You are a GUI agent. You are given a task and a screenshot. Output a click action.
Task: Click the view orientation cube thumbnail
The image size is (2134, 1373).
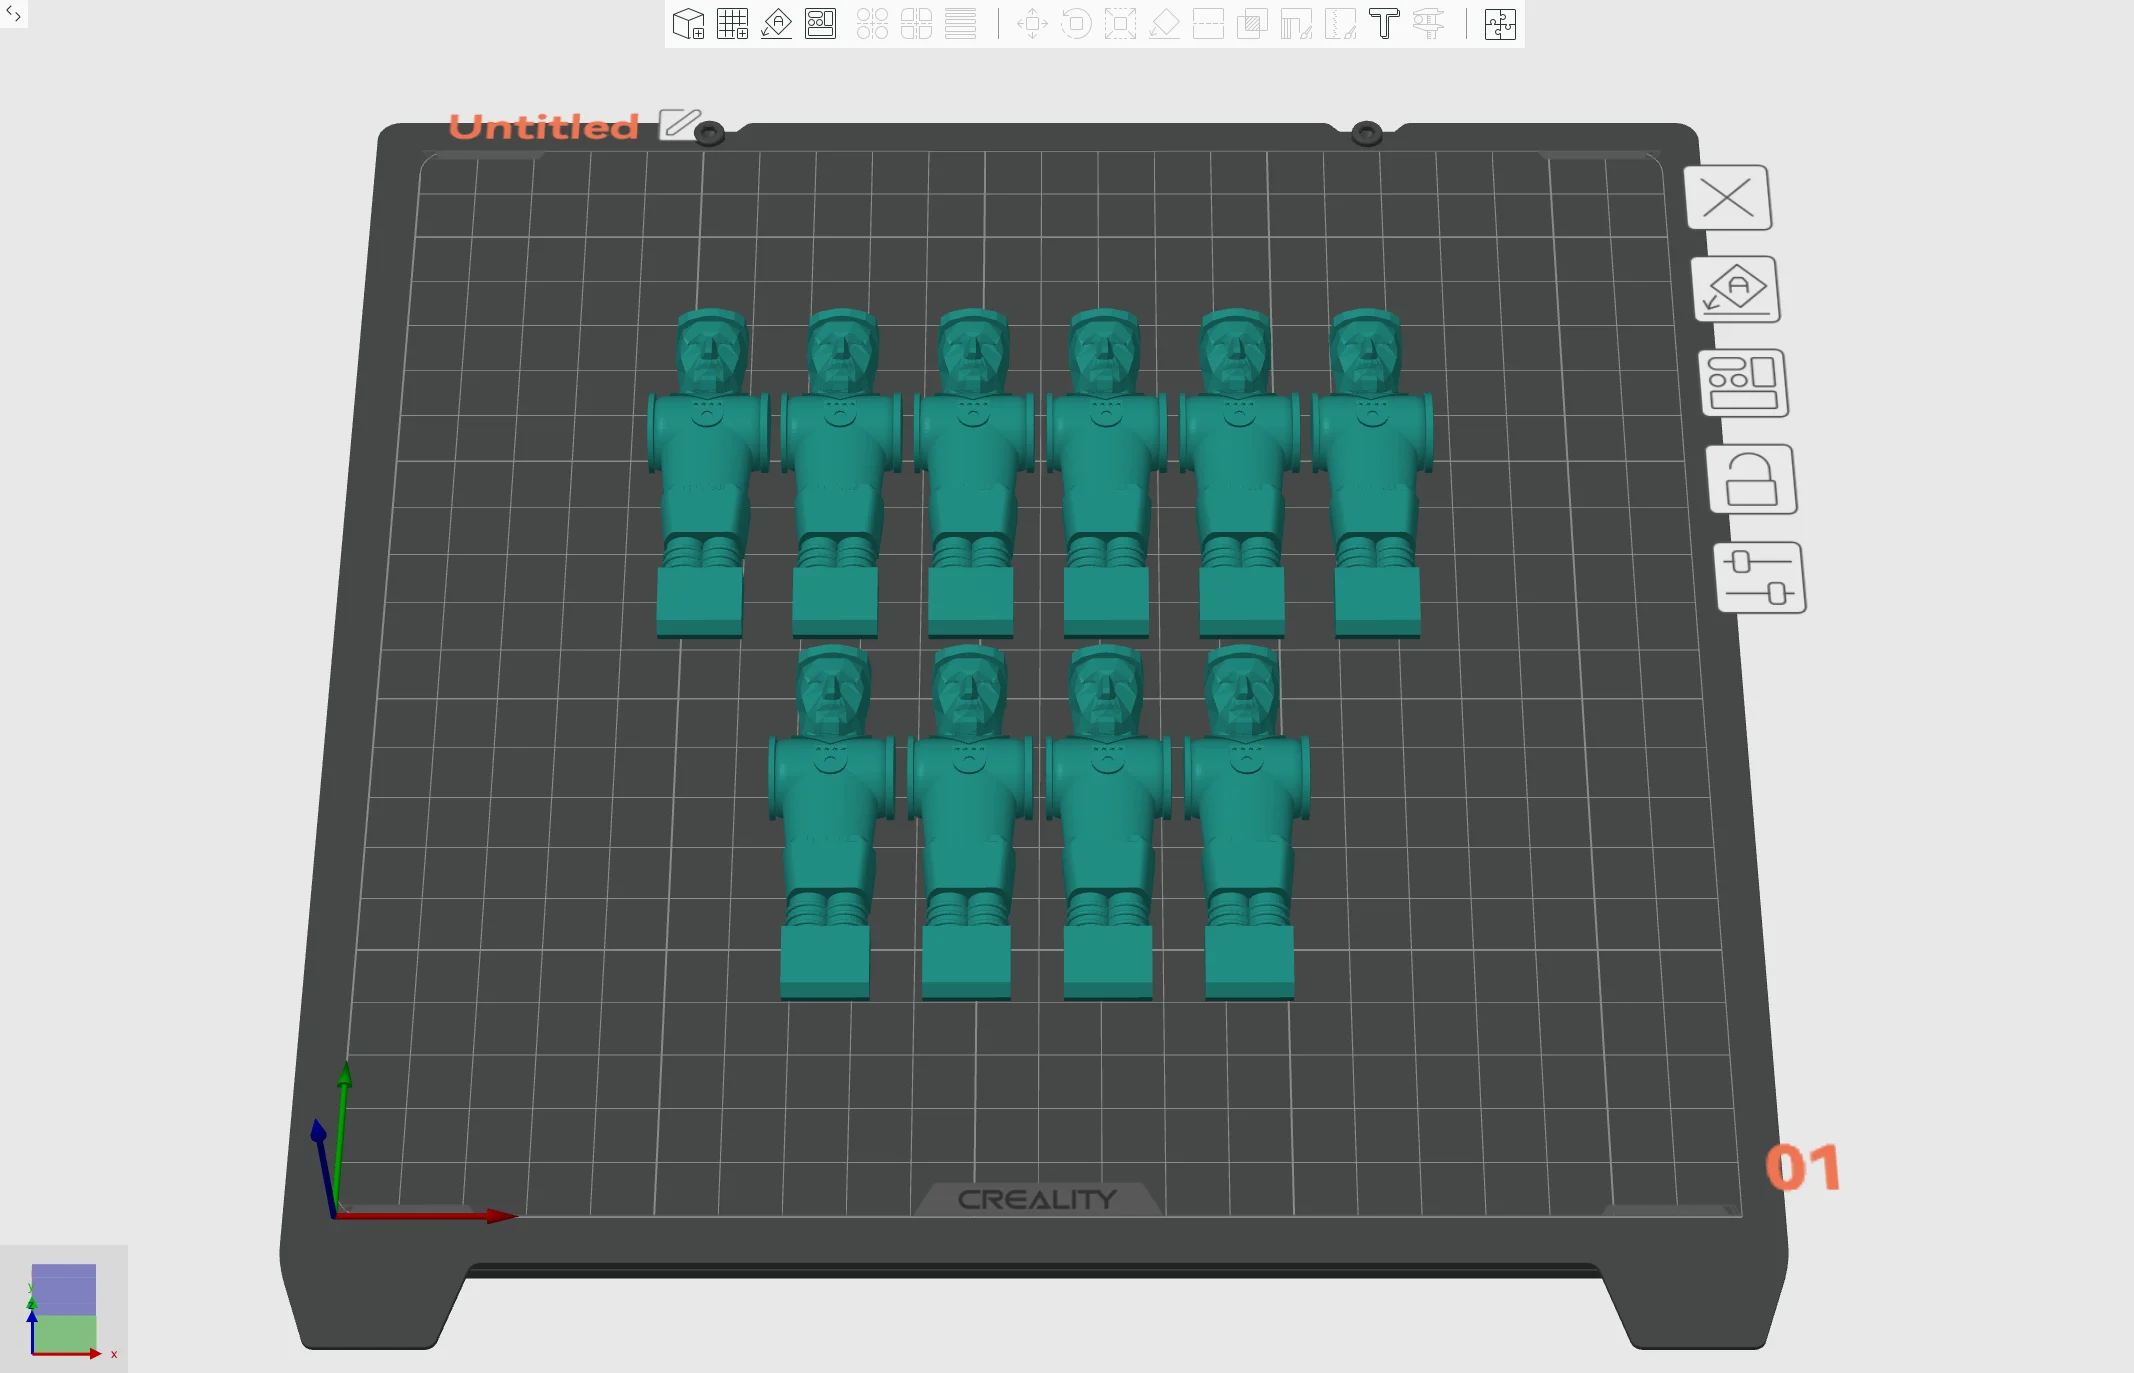(x=63, y=1310)
